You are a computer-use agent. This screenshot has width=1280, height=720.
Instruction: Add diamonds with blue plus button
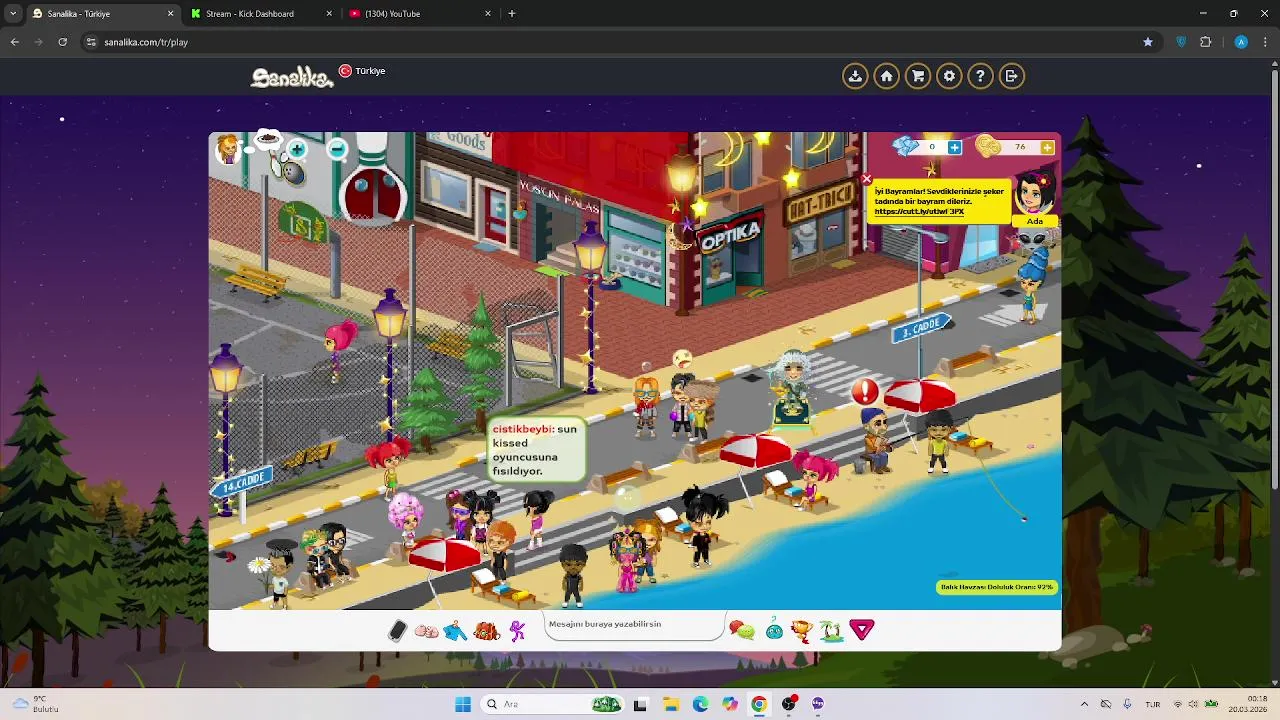tap(954, 148)
